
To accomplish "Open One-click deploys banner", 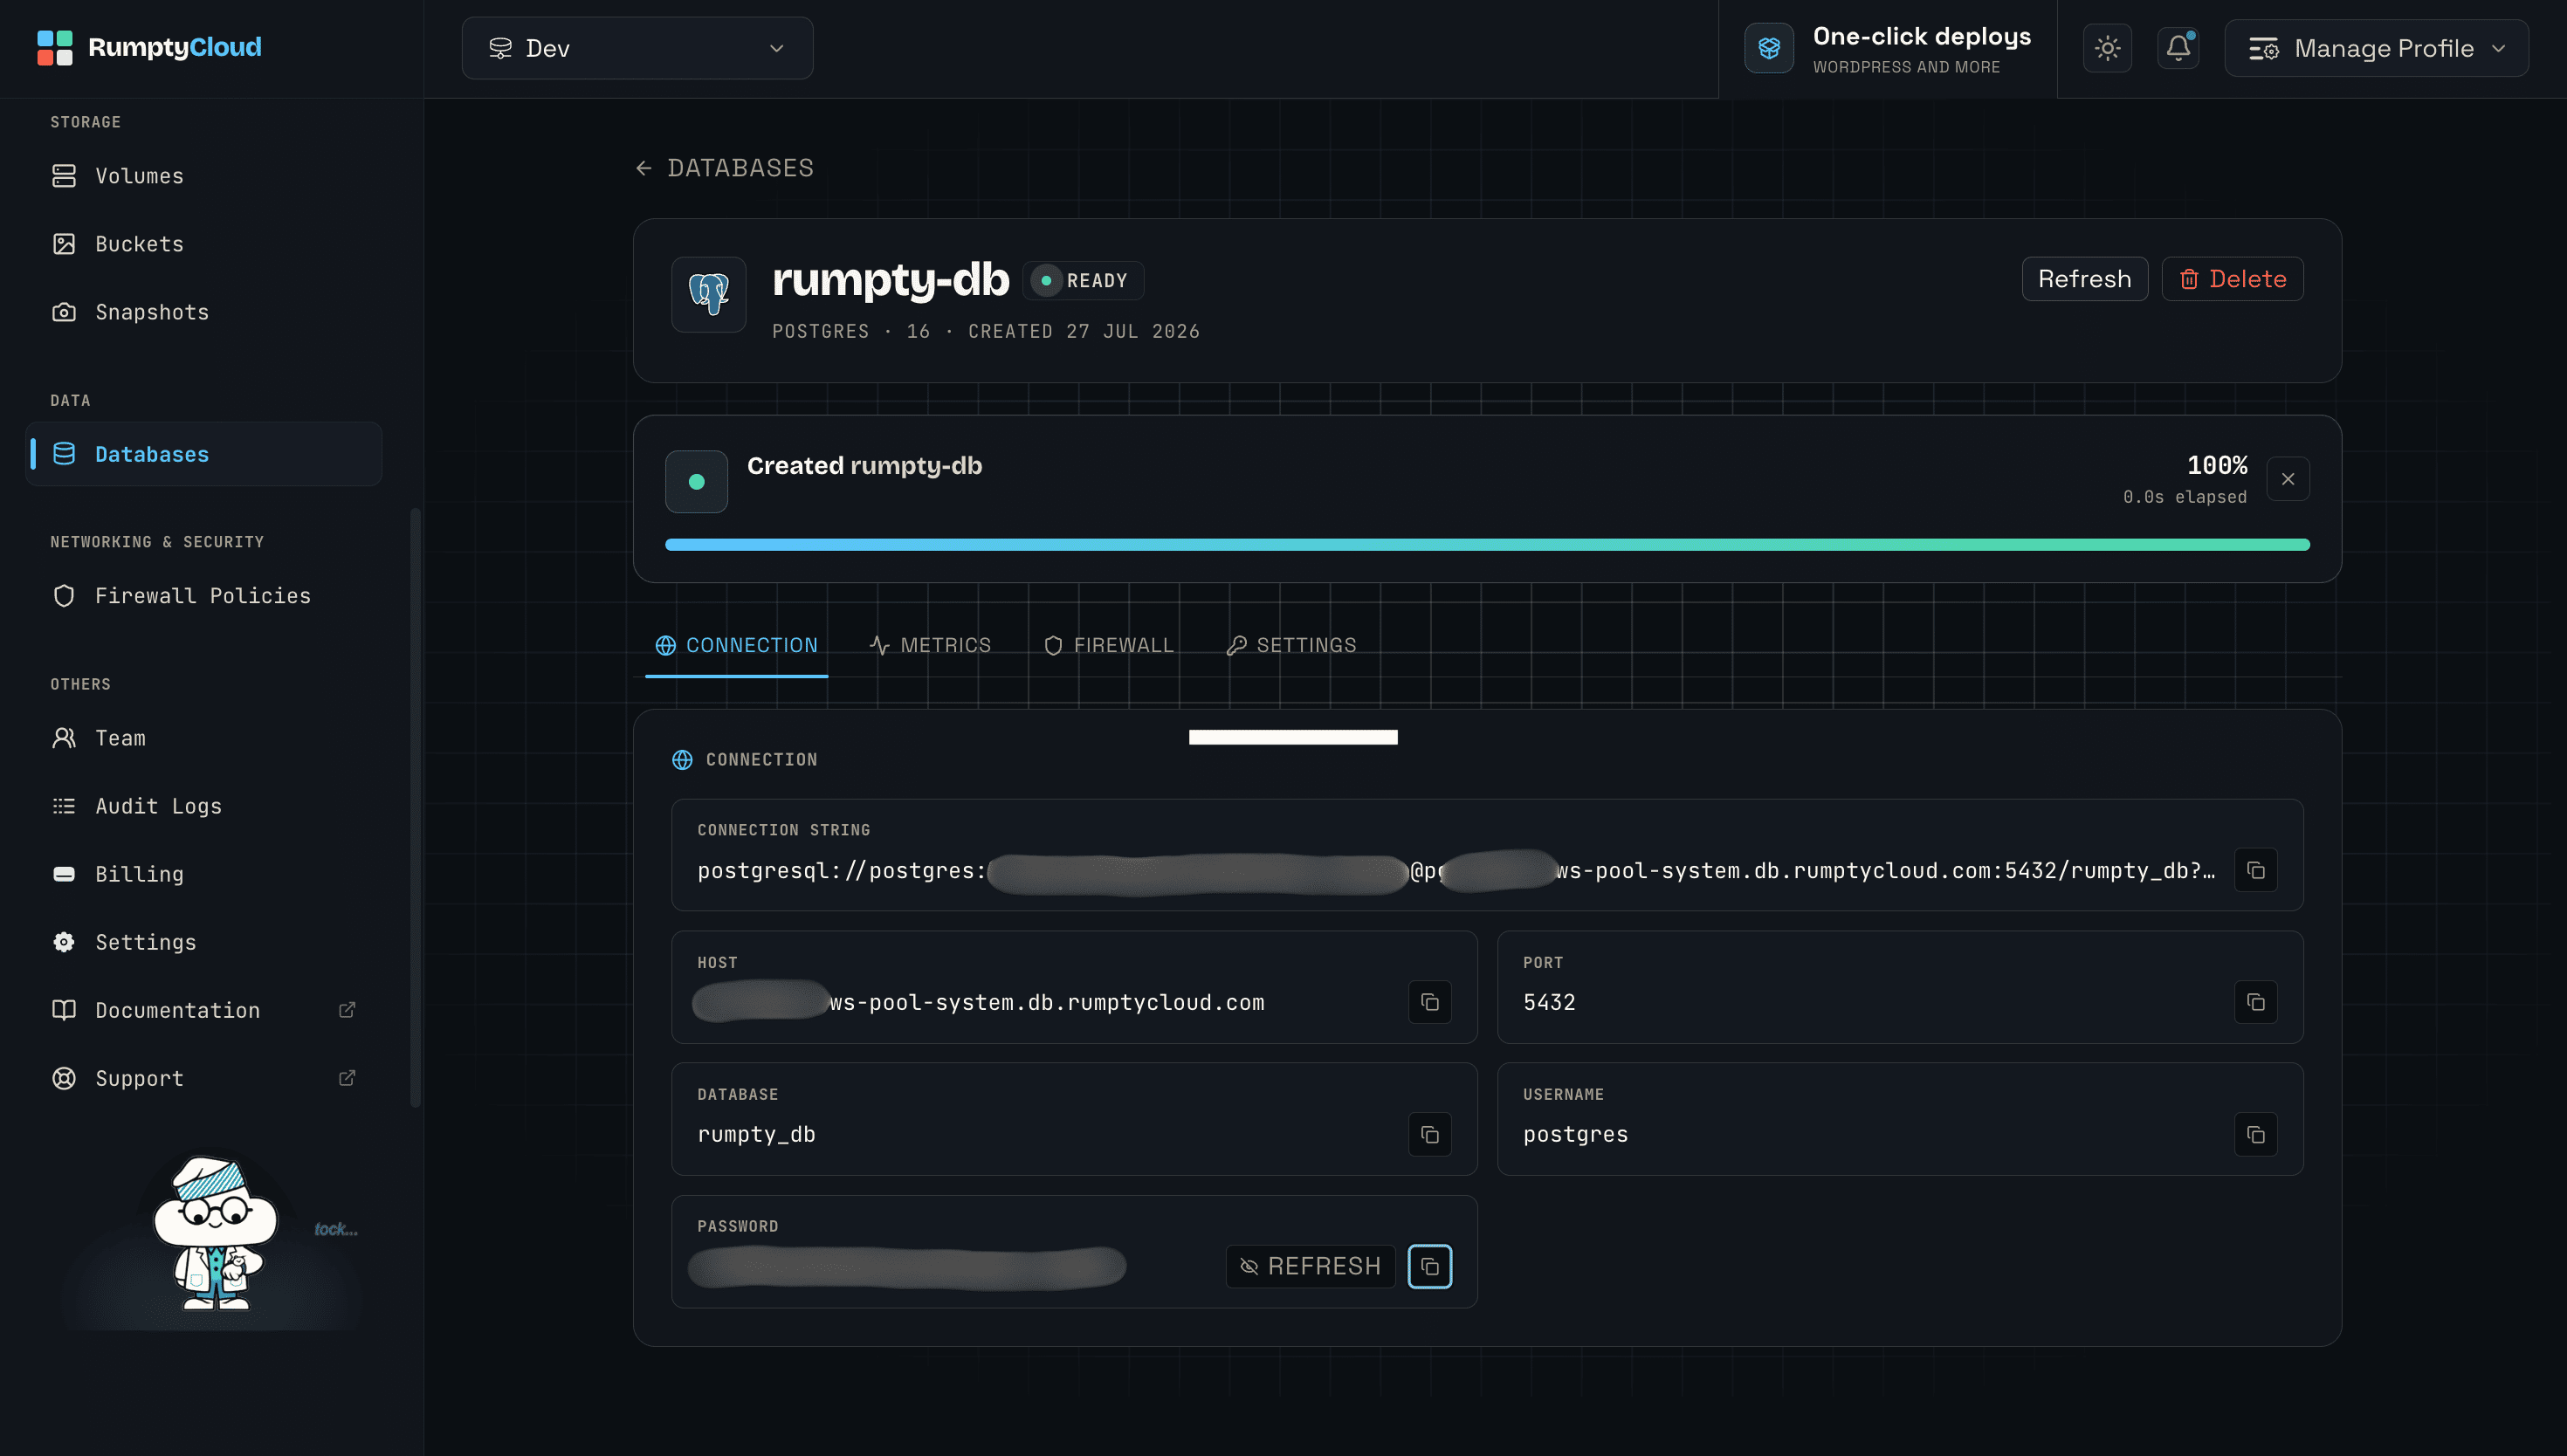I will point(1887,48).
